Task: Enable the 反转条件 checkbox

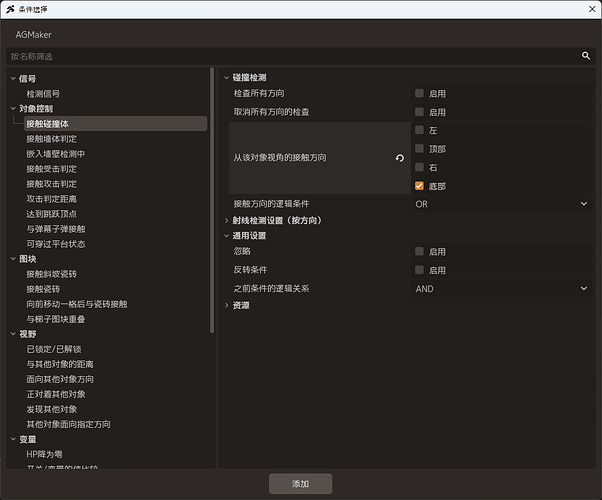Action: tap(419, 270)
